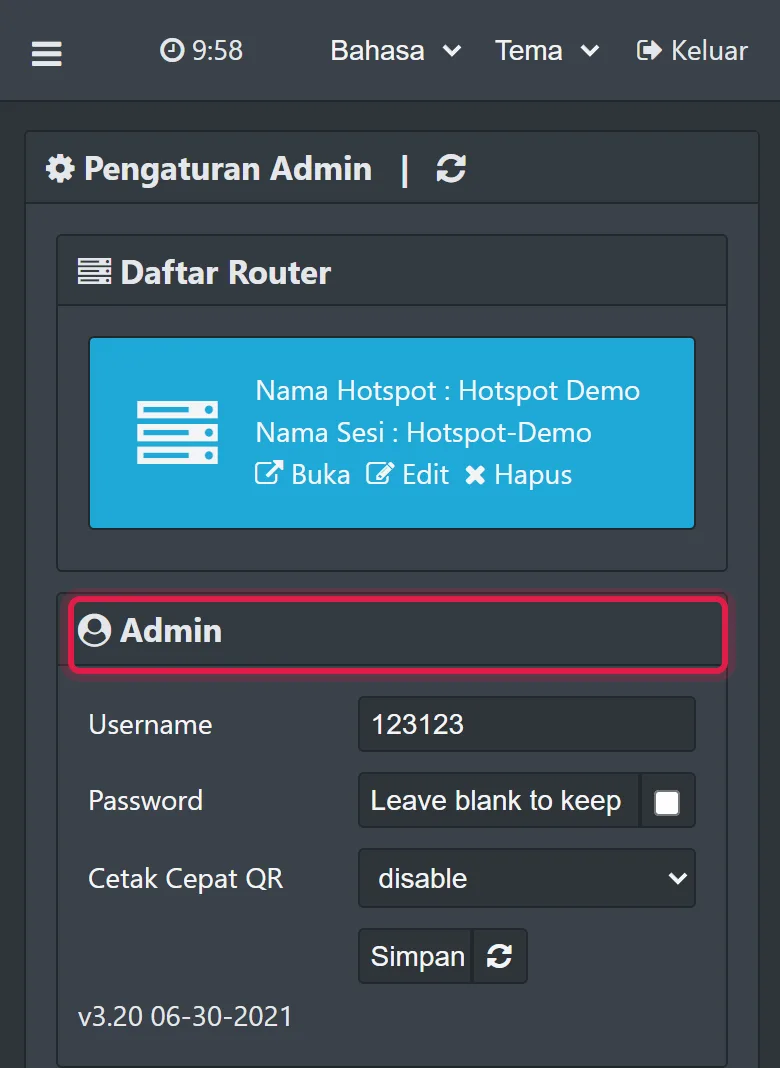Reload page using header refresh icon
780x1068 pixels.
coord(451,168)
